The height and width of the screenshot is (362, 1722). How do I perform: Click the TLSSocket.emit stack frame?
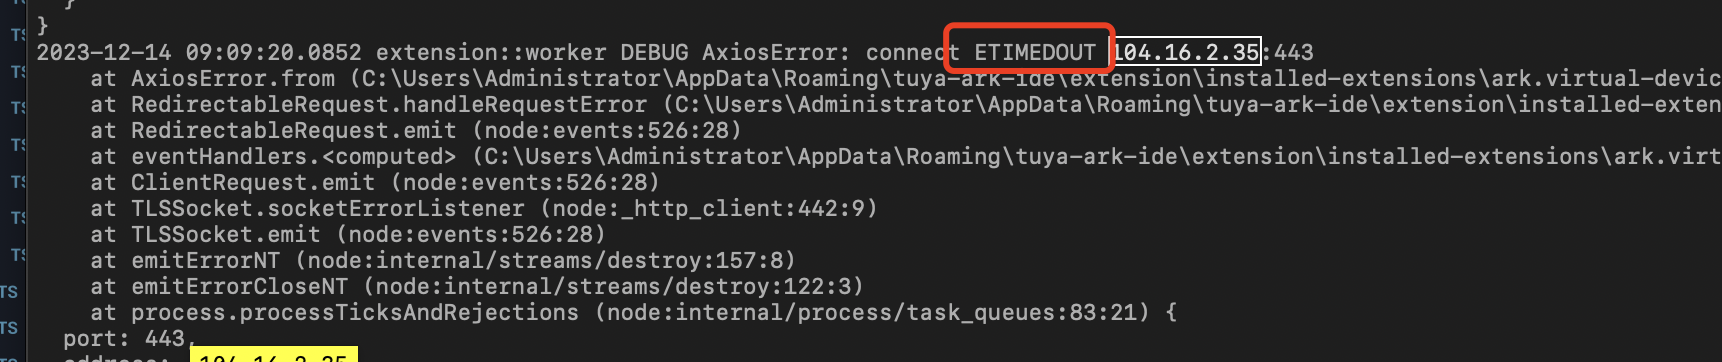(x=226, y=234)
